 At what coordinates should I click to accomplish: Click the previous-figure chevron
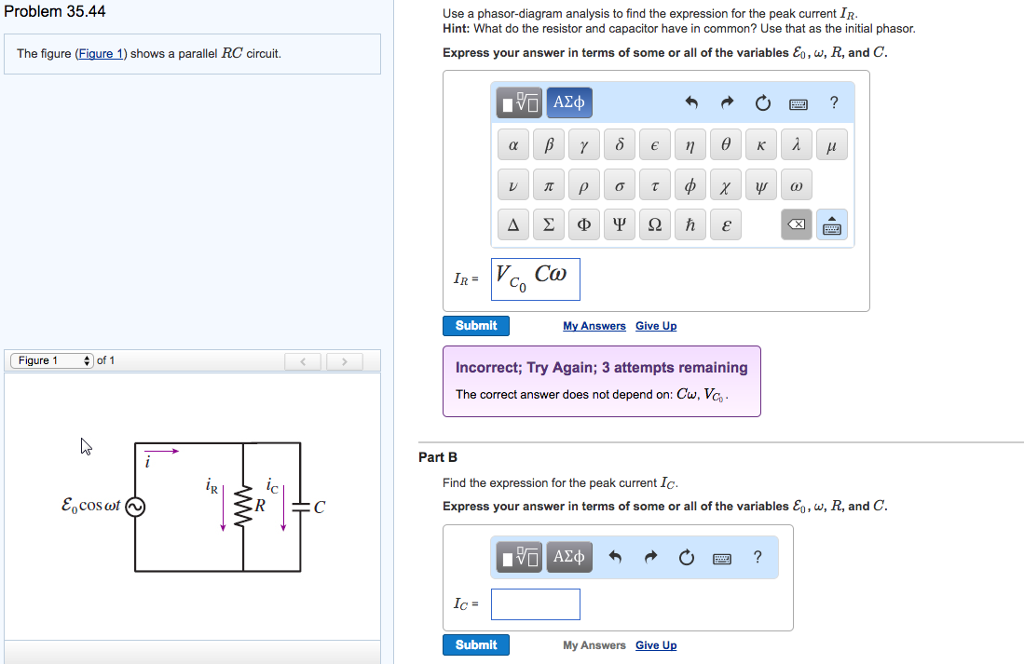tap(303, 360)
